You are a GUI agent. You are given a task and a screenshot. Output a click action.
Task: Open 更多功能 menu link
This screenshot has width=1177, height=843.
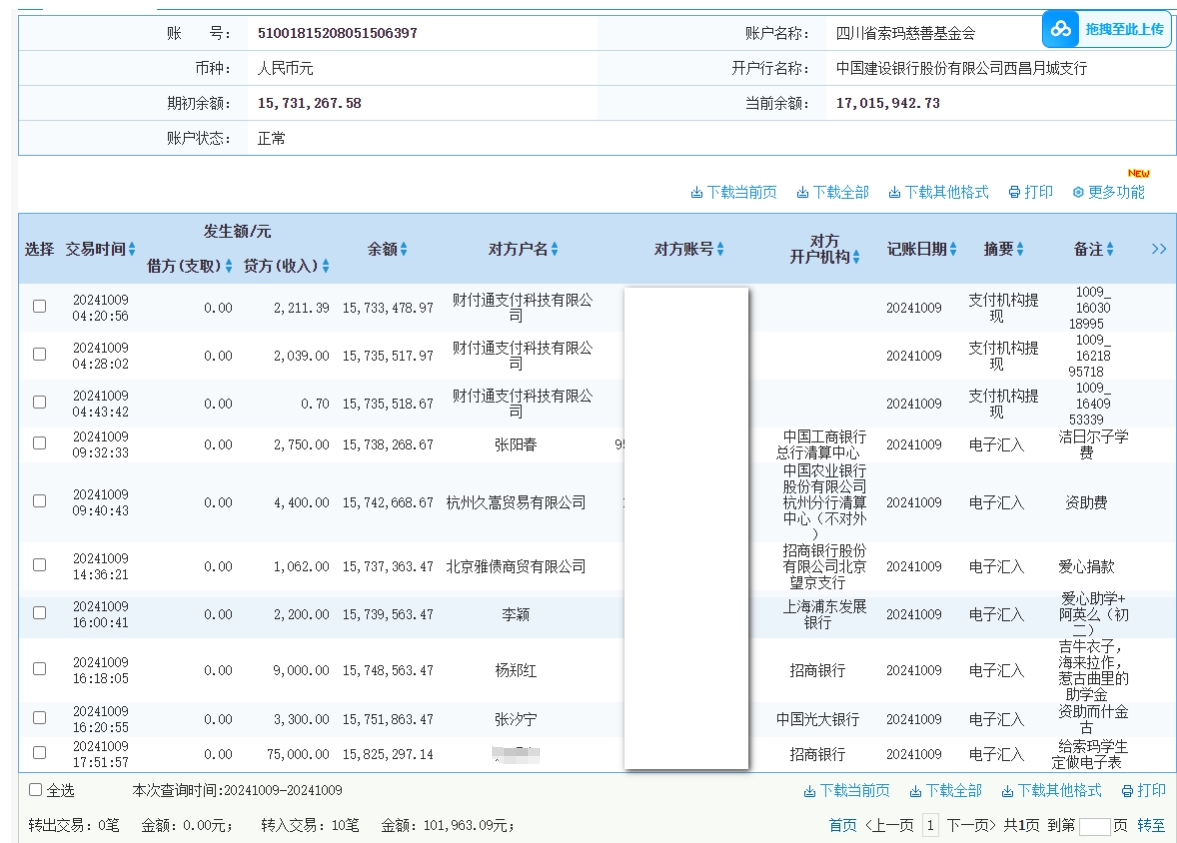point(1116,192)
